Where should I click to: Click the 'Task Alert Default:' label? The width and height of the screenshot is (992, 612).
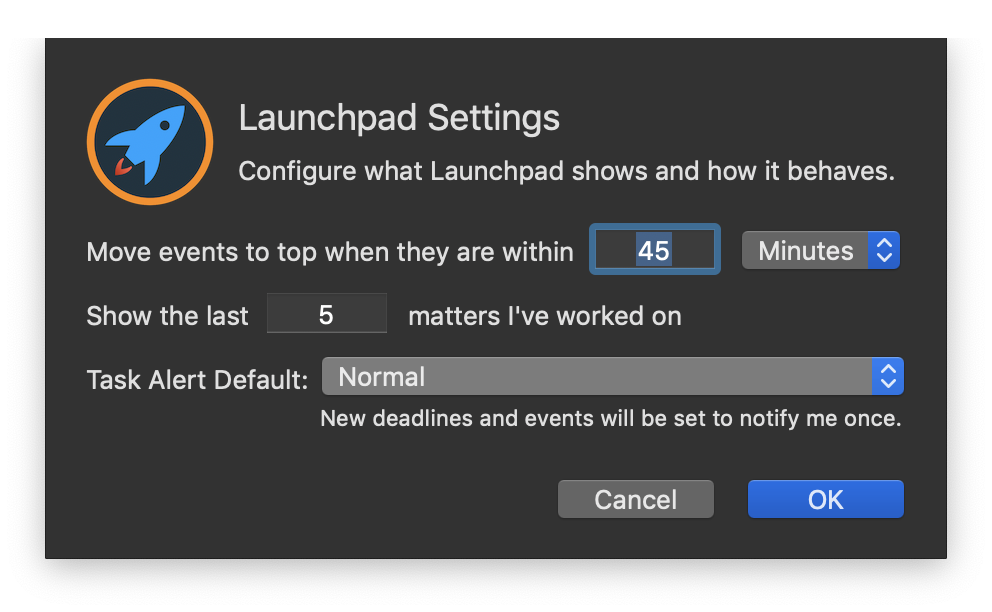197,380
